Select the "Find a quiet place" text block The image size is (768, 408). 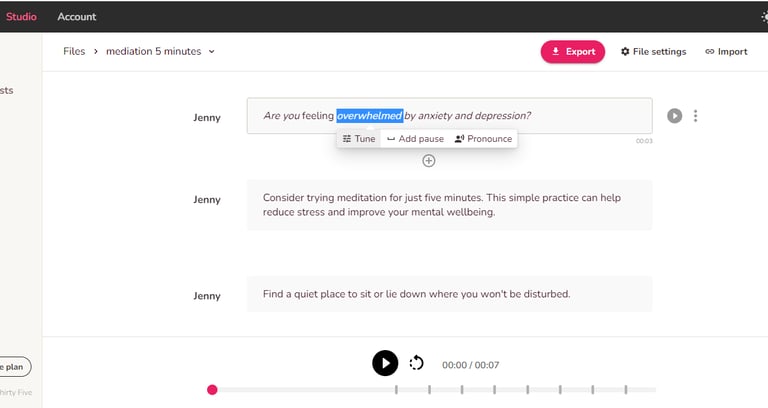click(449, 294)
